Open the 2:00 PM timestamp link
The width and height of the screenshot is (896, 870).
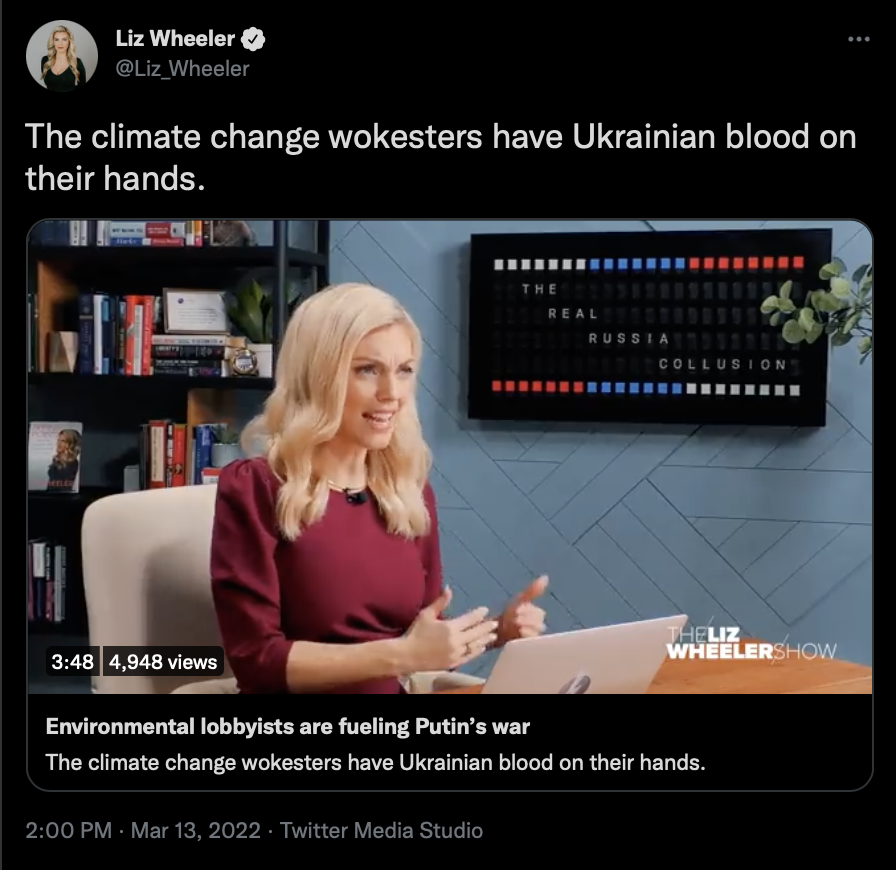pos(69,830)
